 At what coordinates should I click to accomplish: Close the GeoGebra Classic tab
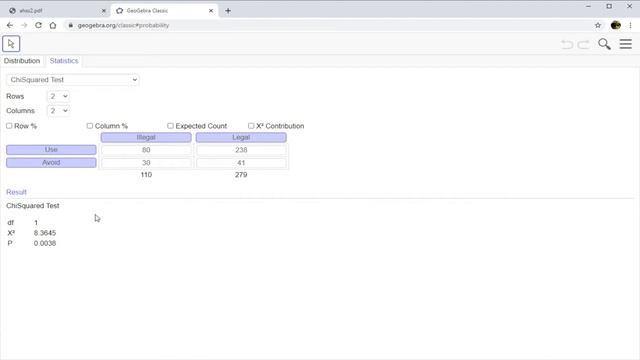tap(211, 11)
